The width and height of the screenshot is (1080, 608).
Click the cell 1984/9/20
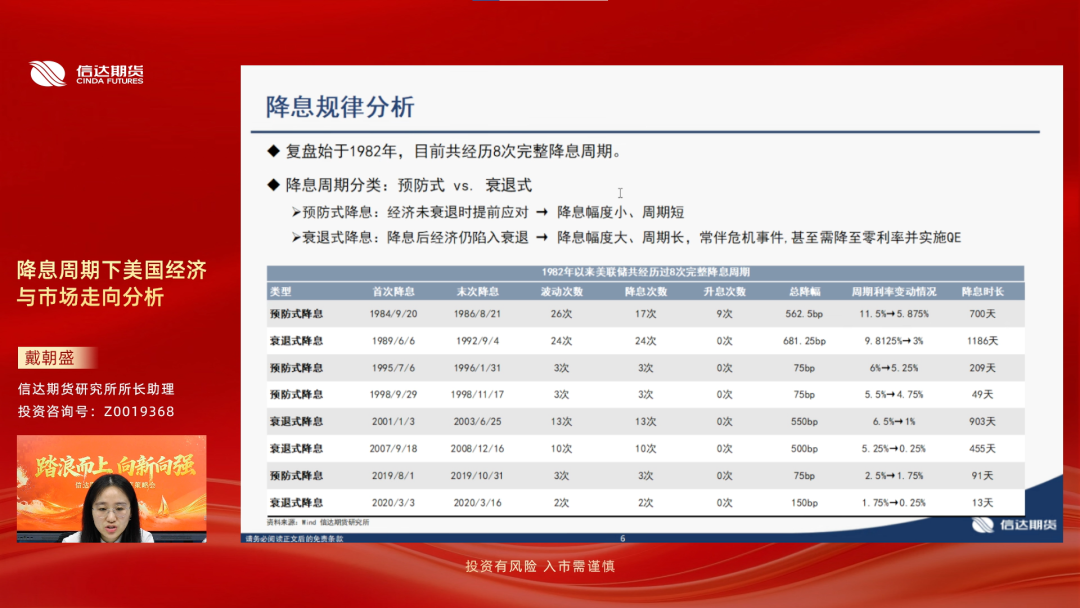point(393,313)
